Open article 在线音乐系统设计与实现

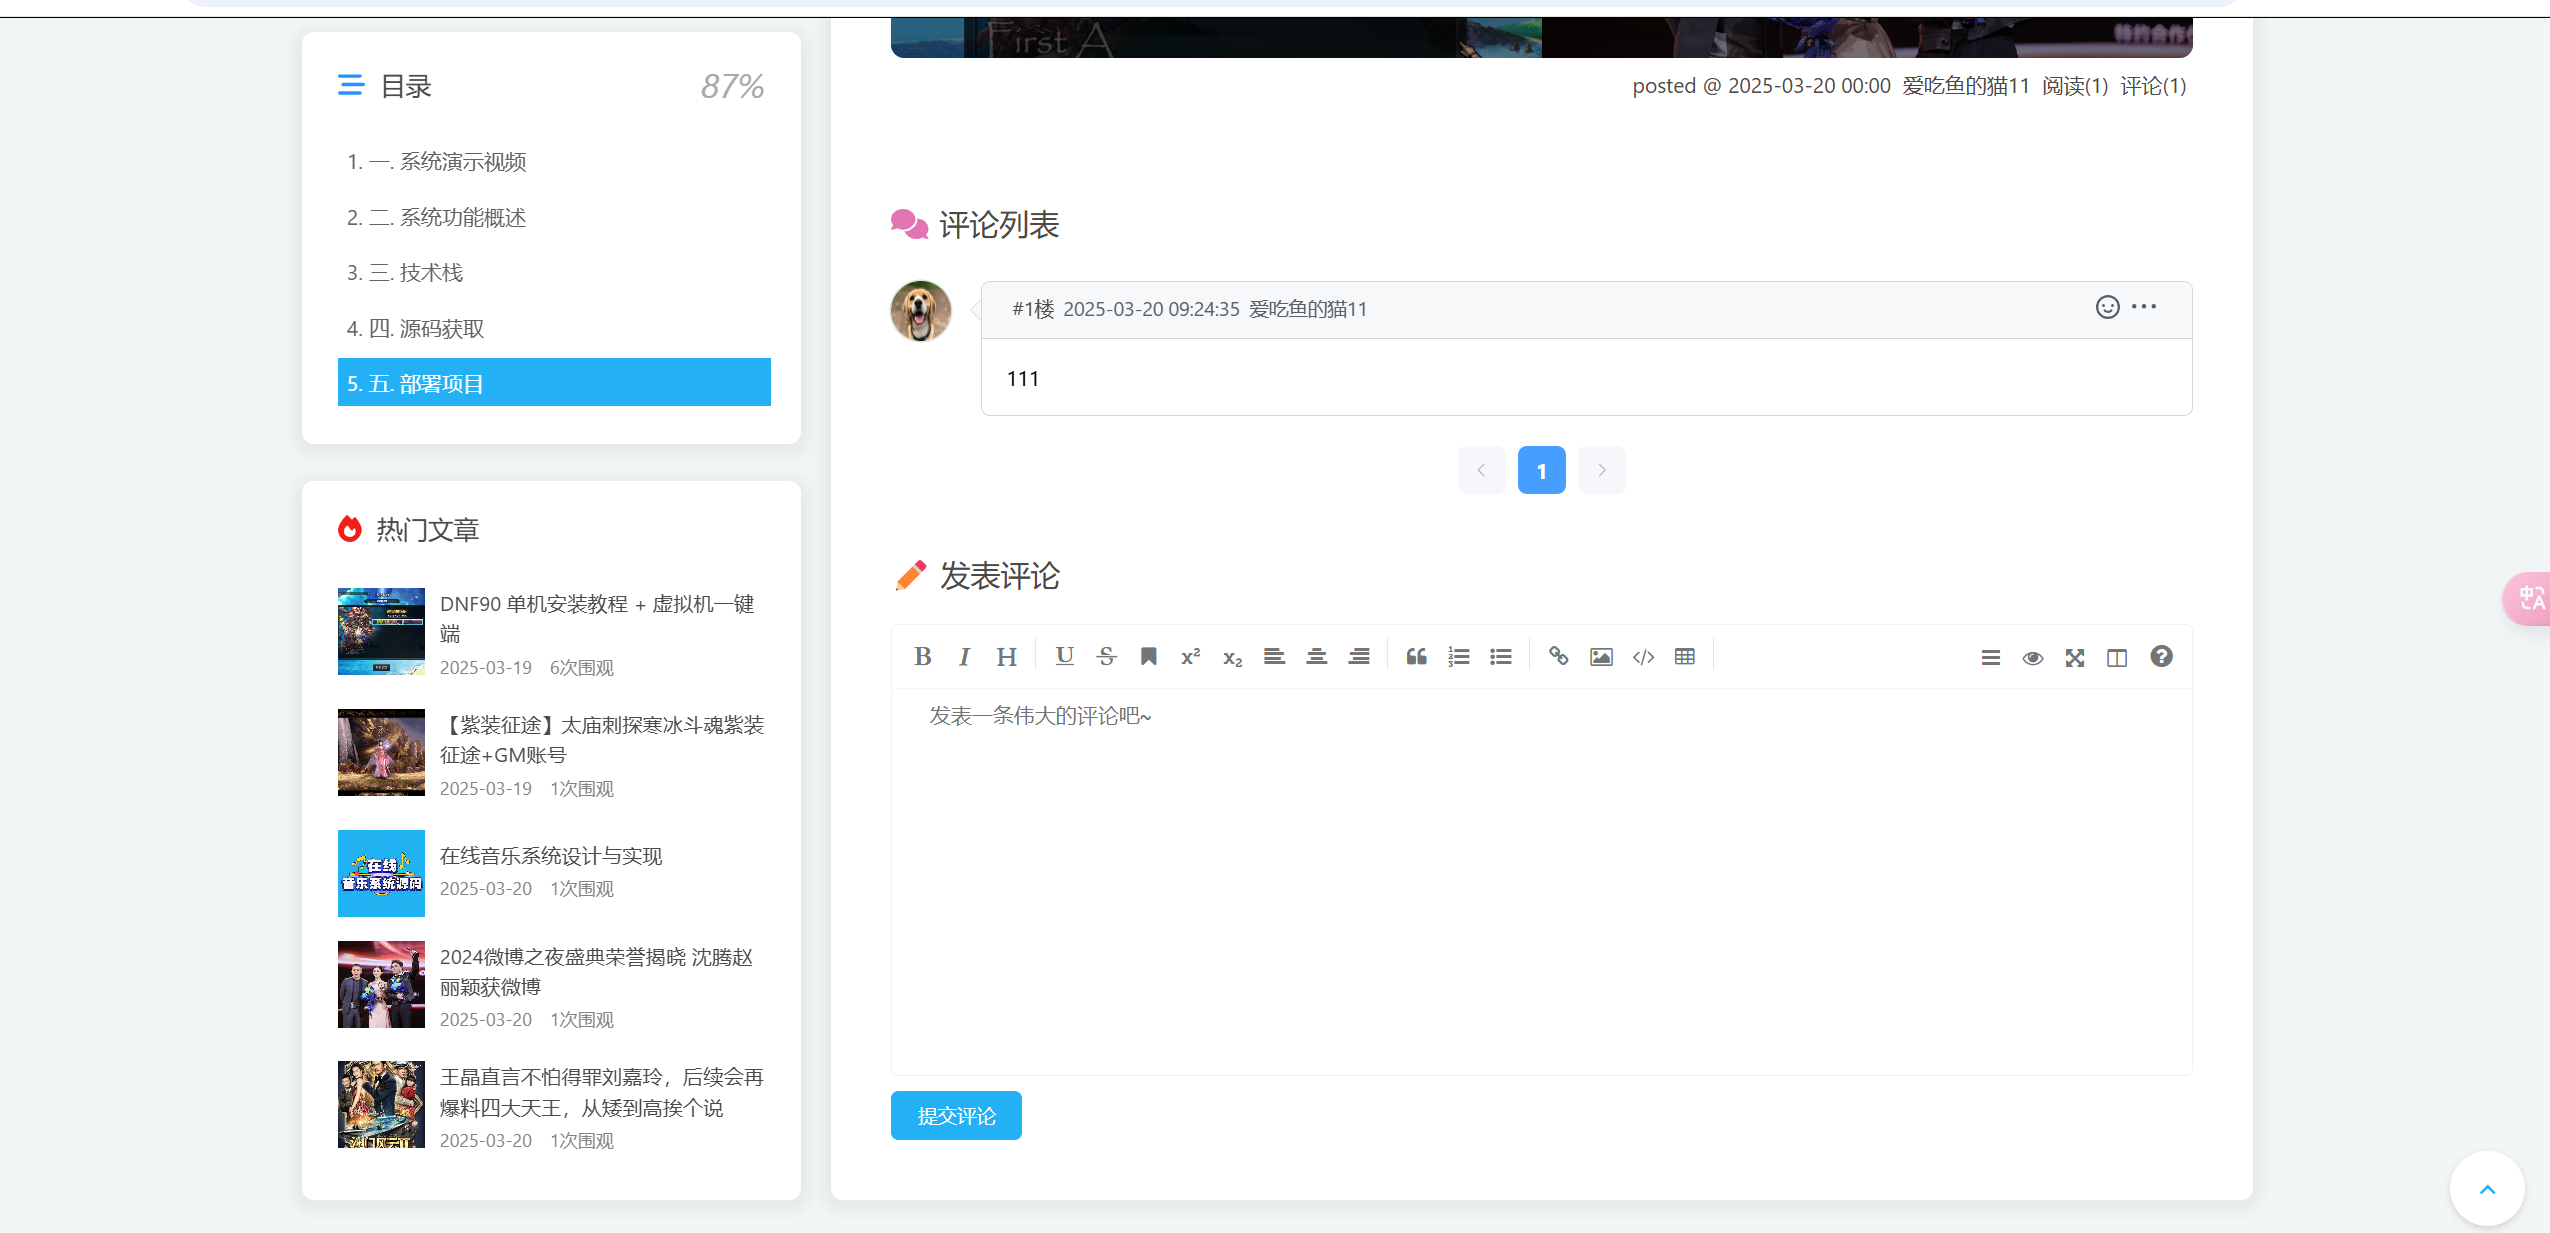pyautogui.click(x=551, y=856)
